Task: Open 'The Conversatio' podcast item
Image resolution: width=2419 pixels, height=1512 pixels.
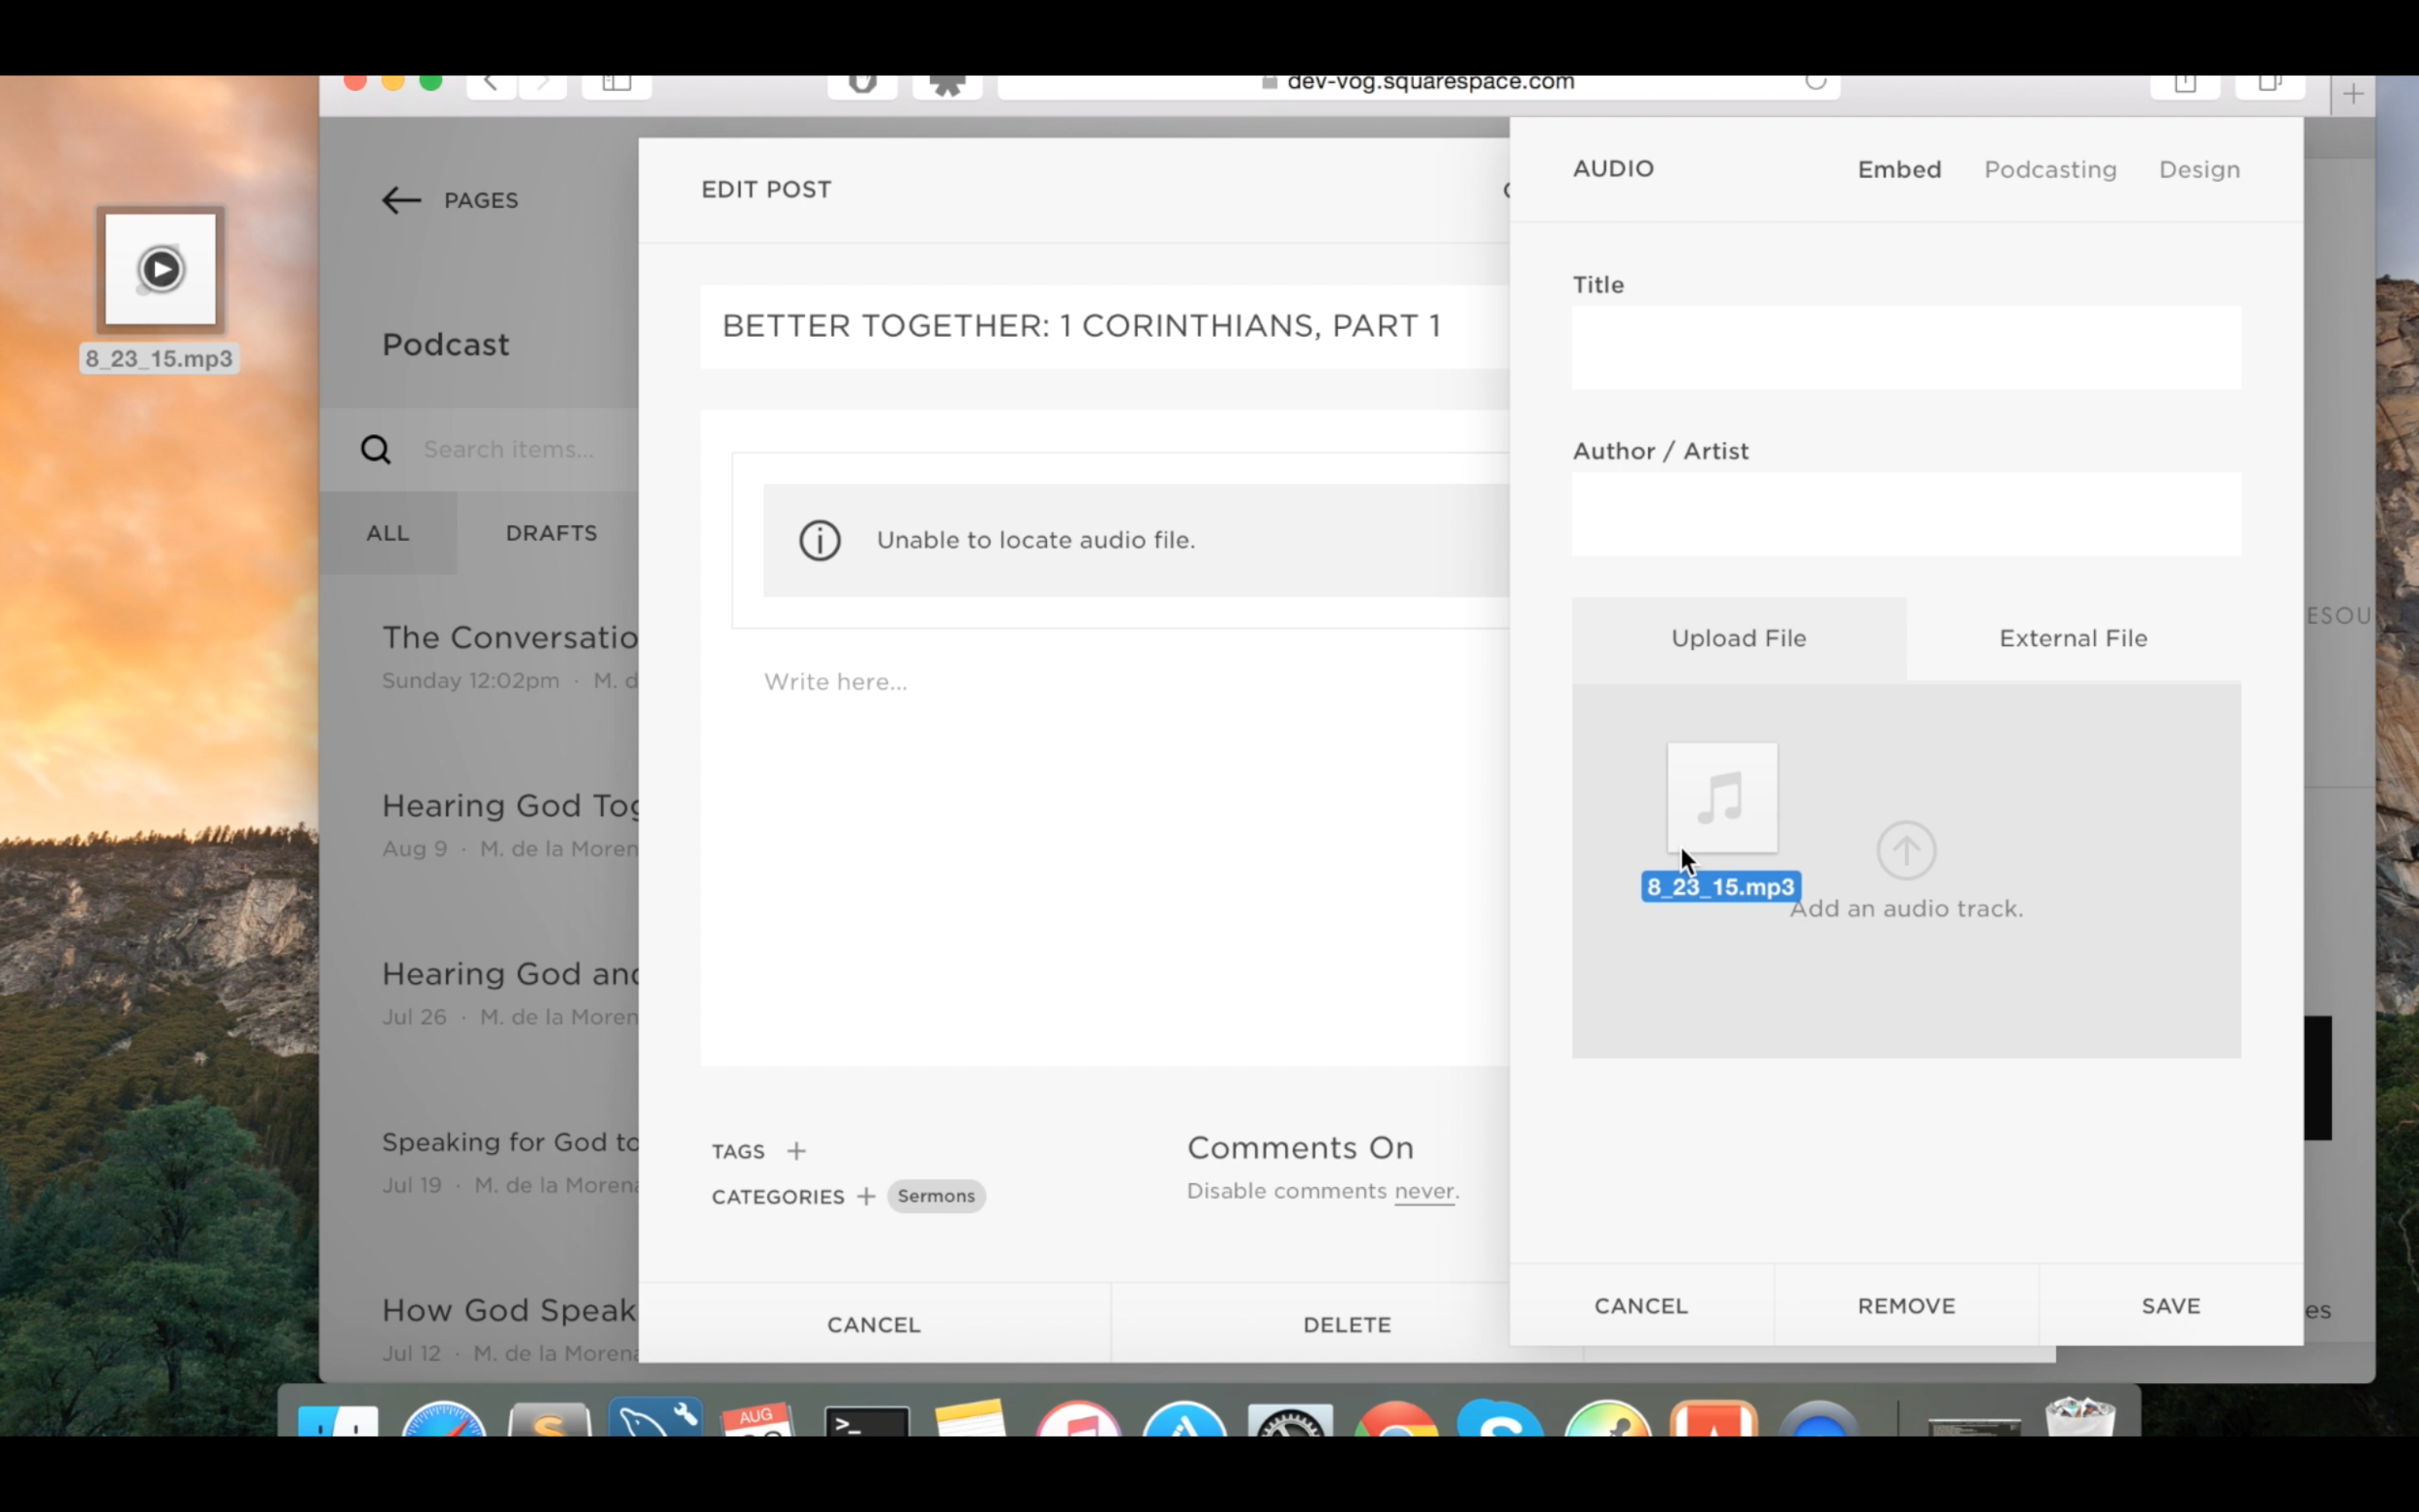Action: [509, 657]
